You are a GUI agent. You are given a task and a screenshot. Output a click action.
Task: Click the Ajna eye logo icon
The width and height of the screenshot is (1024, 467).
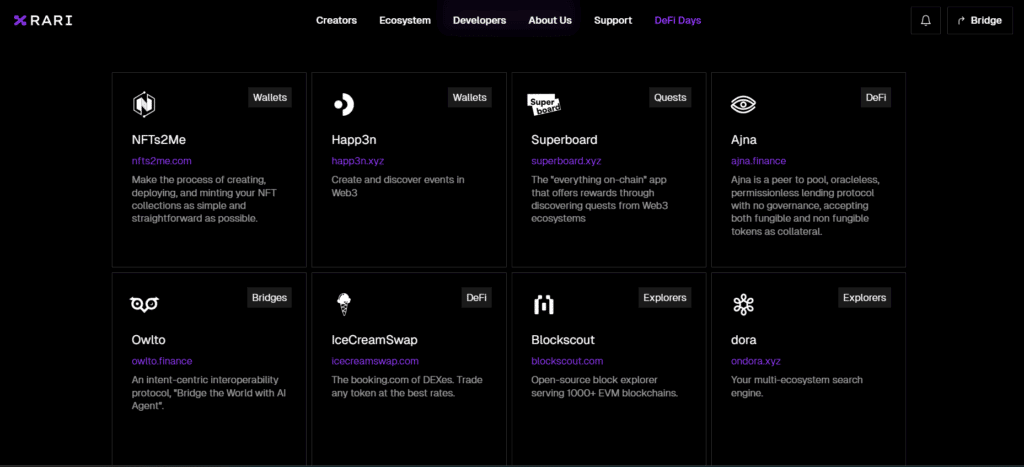click(743, 104)
